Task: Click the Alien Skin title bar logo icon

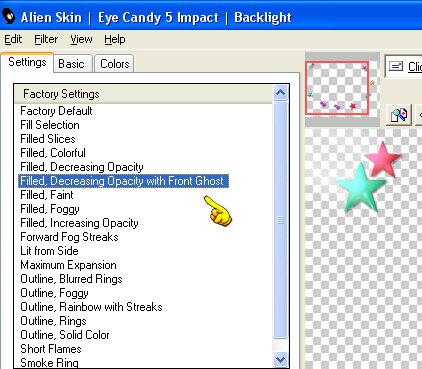Action: [8, 16]
